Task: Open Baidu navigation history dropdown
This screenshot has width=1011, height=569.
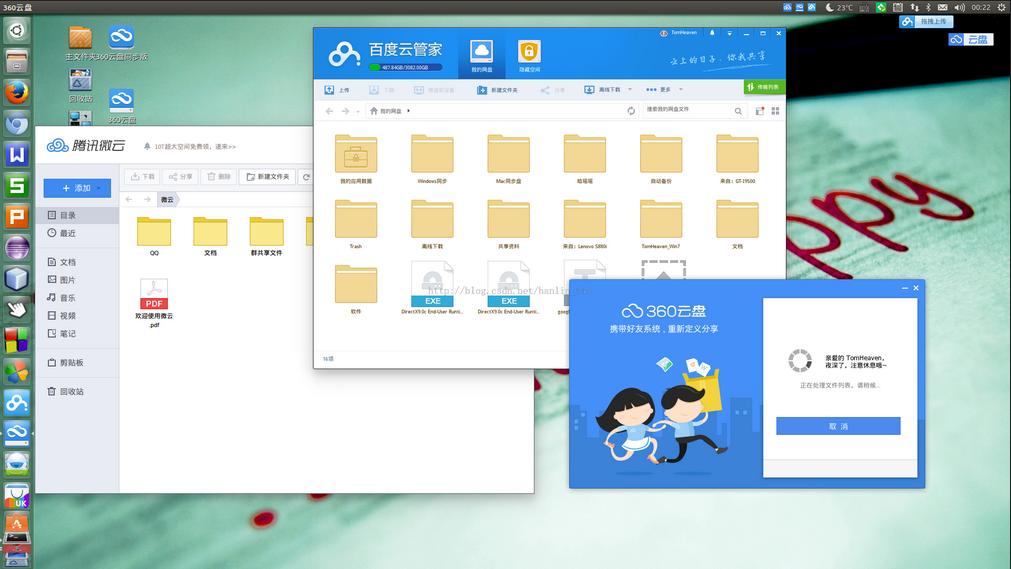Action: click(x=358, y=112)
